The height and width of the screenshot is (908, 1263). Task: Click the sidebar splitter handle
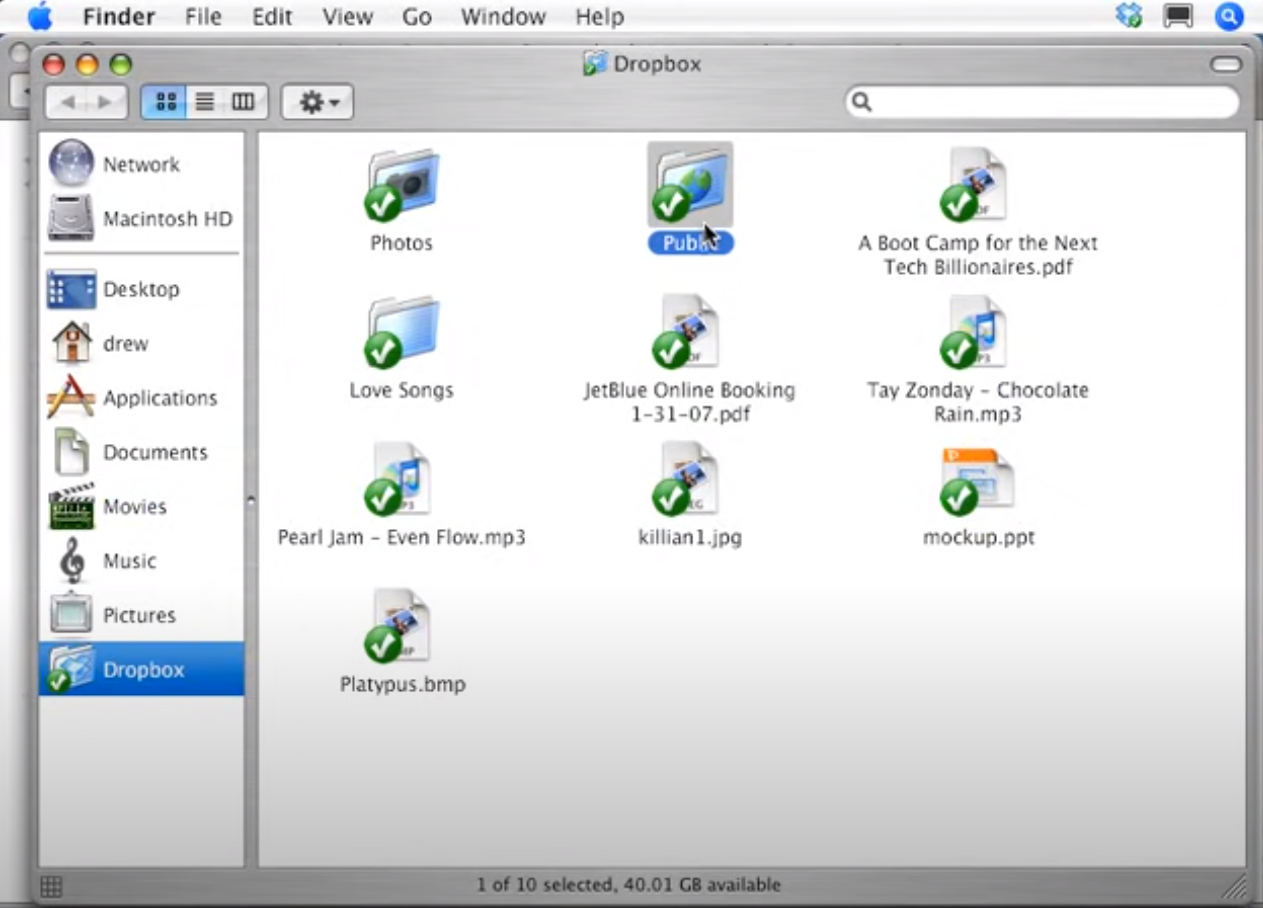click(251, 500)
